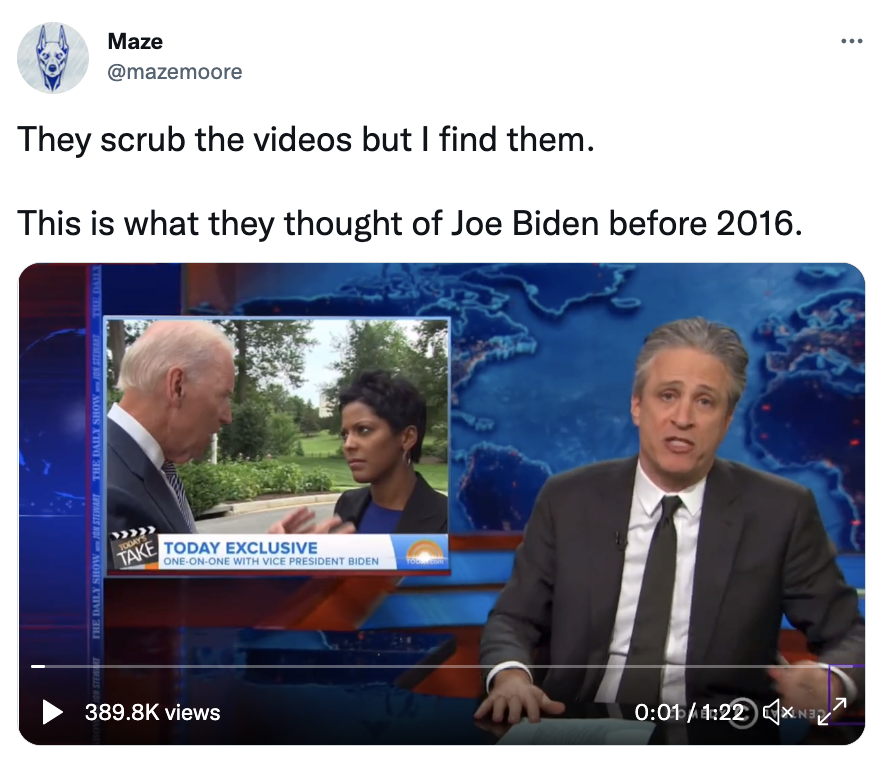Open the three-dot more options menu
The height and width of the screenshot is (762, 880).
(851, 41)
